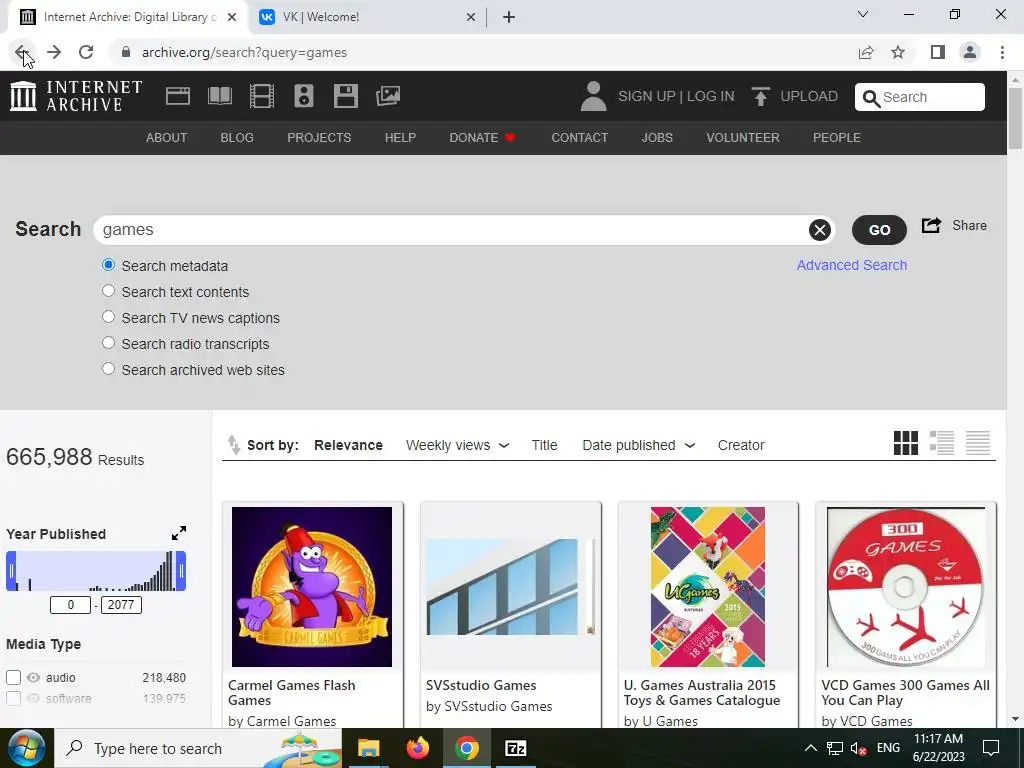Screen dimensions: 1024x768
Task: Open the tab search chevron
Action: click(863, 14)
